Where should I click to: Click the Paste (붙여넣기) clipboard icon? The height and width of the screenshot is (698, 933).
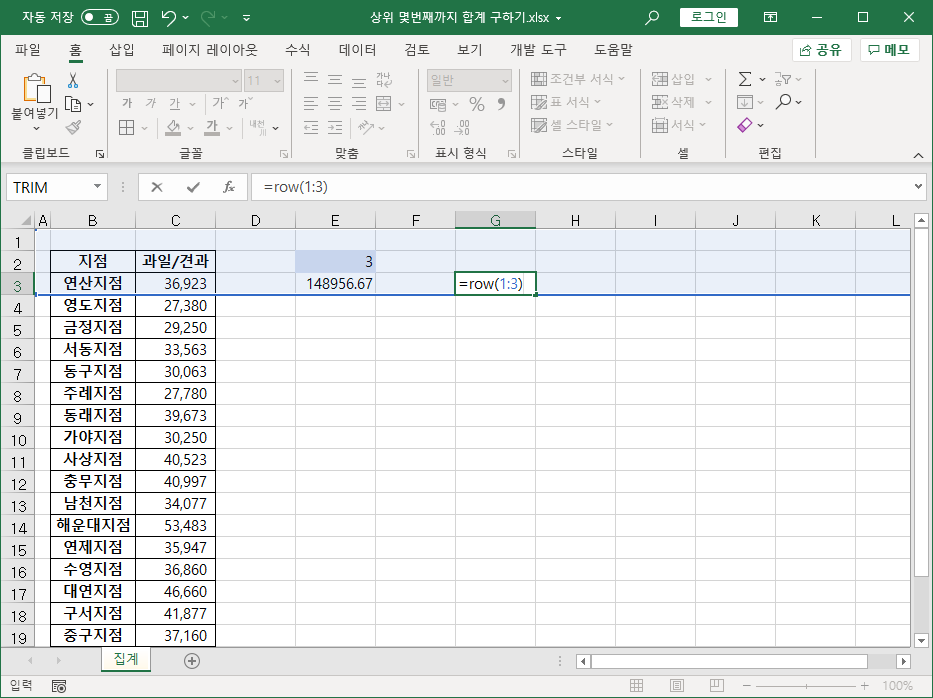pyautogui.click(x=36, y=89)
